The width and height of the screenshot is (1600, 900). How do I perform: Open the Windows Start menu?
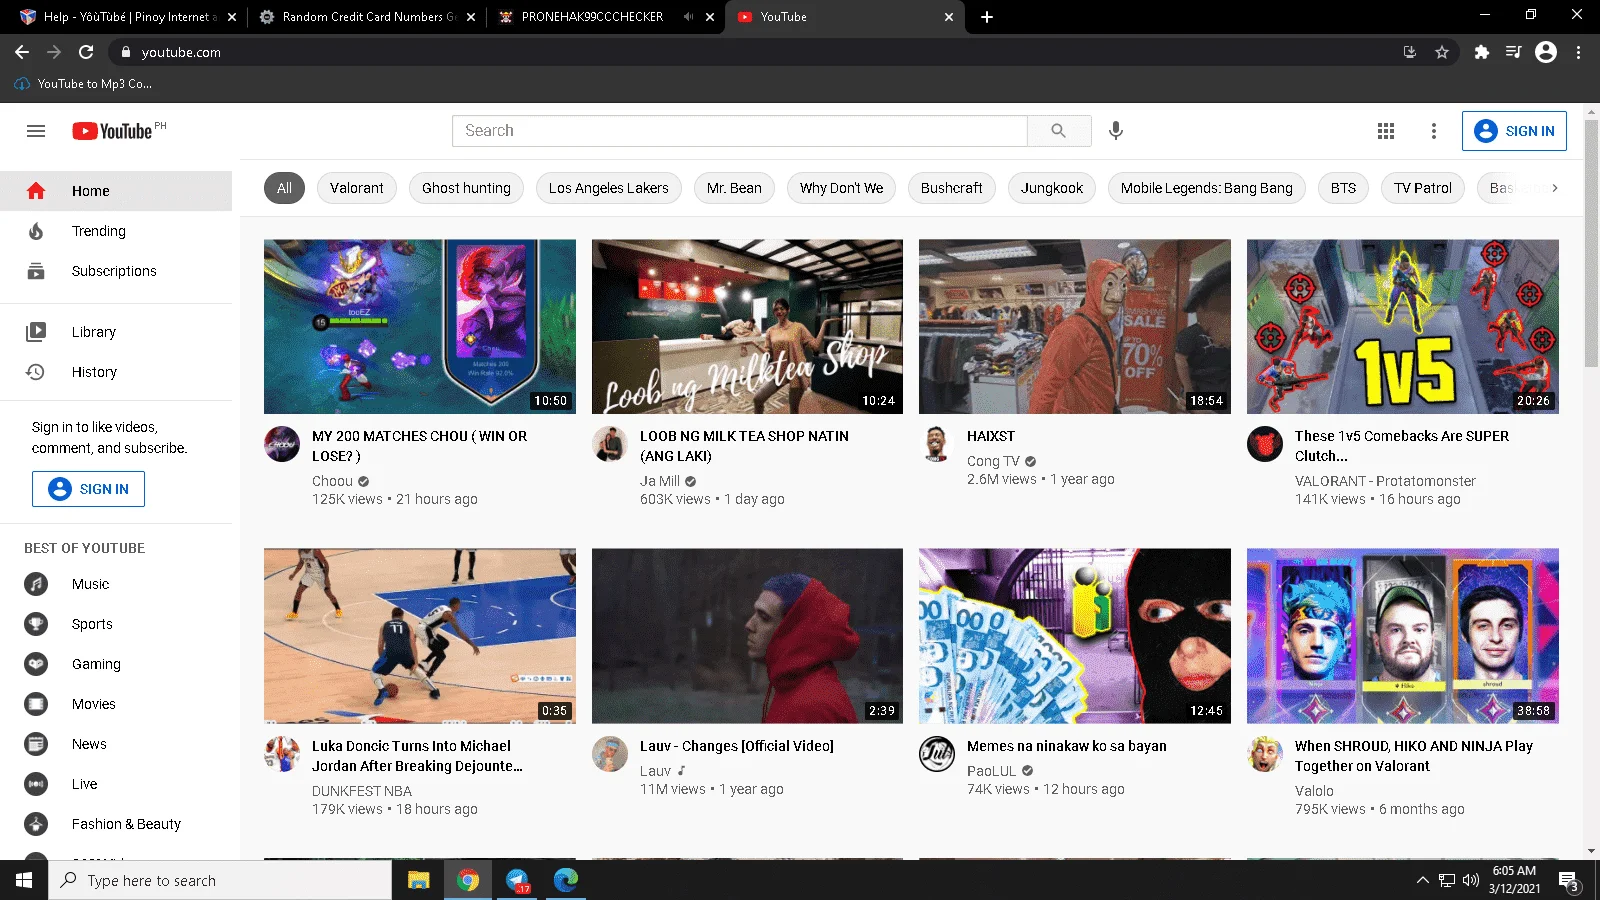pyautogui.click(x=24, y=880)
